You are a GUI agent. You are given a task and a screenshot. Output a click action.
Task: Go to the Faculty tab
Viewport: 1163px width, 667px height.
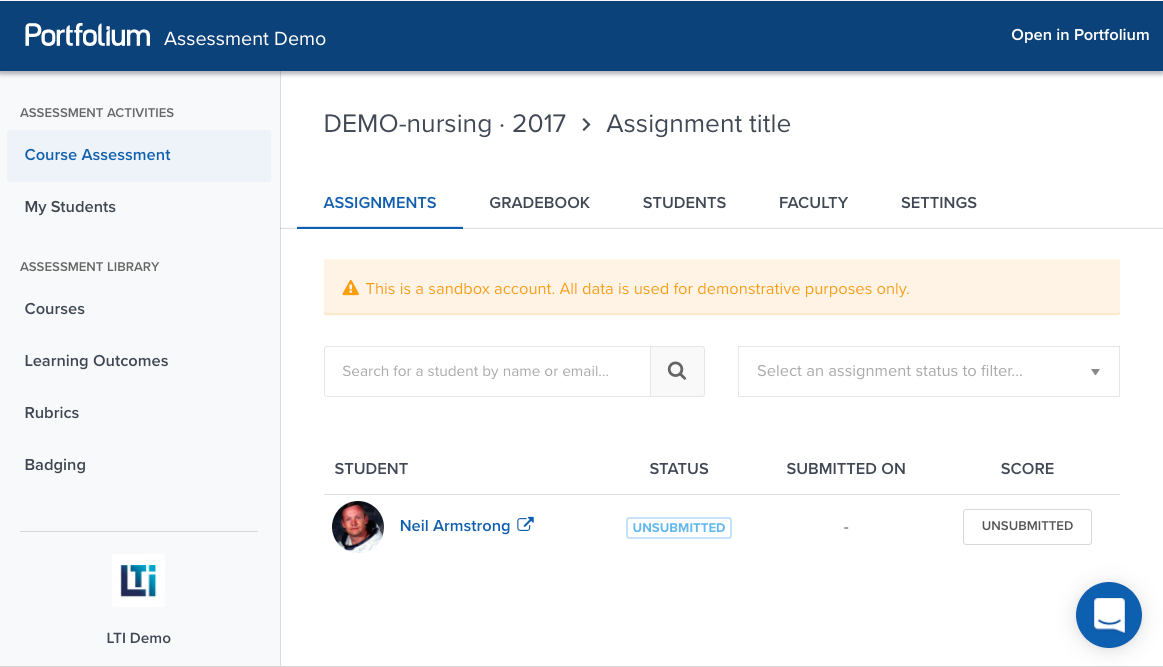[x=813, y=202]
